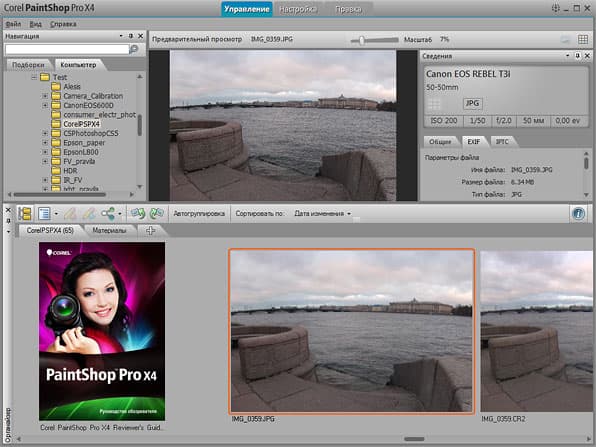Open the Сведения panel header menu arrow

[x=568, y=55]
